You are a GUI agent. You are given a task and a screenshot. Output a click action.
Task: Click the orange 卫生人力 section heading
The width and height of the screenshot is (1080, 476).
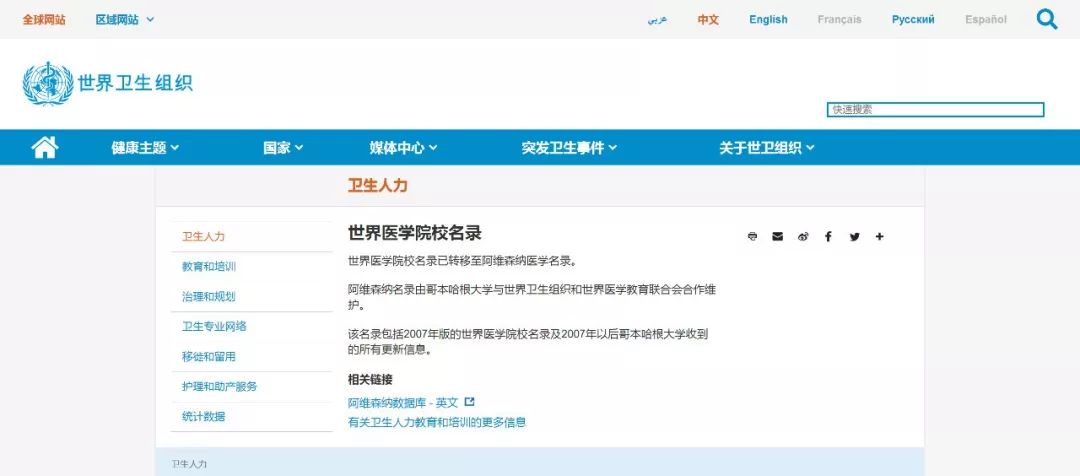tap(377, 185)
